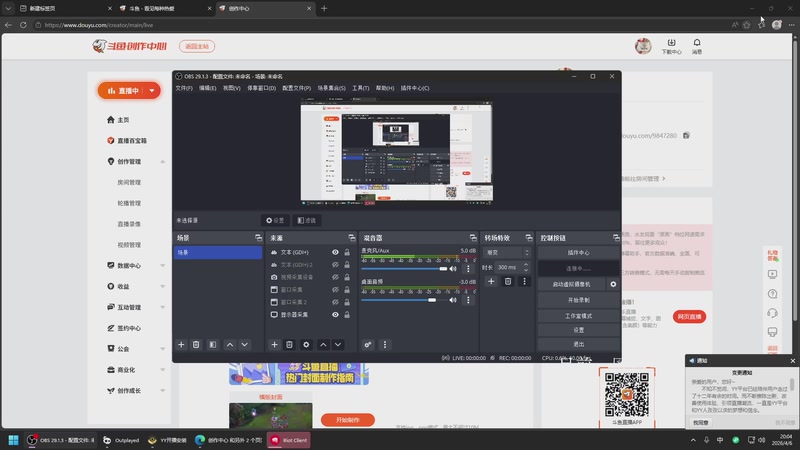Image resolution: width=800 pixels, height=450 pixels.
Task: Expand the 创作成长 sidebar section
Action: point(163,391)
